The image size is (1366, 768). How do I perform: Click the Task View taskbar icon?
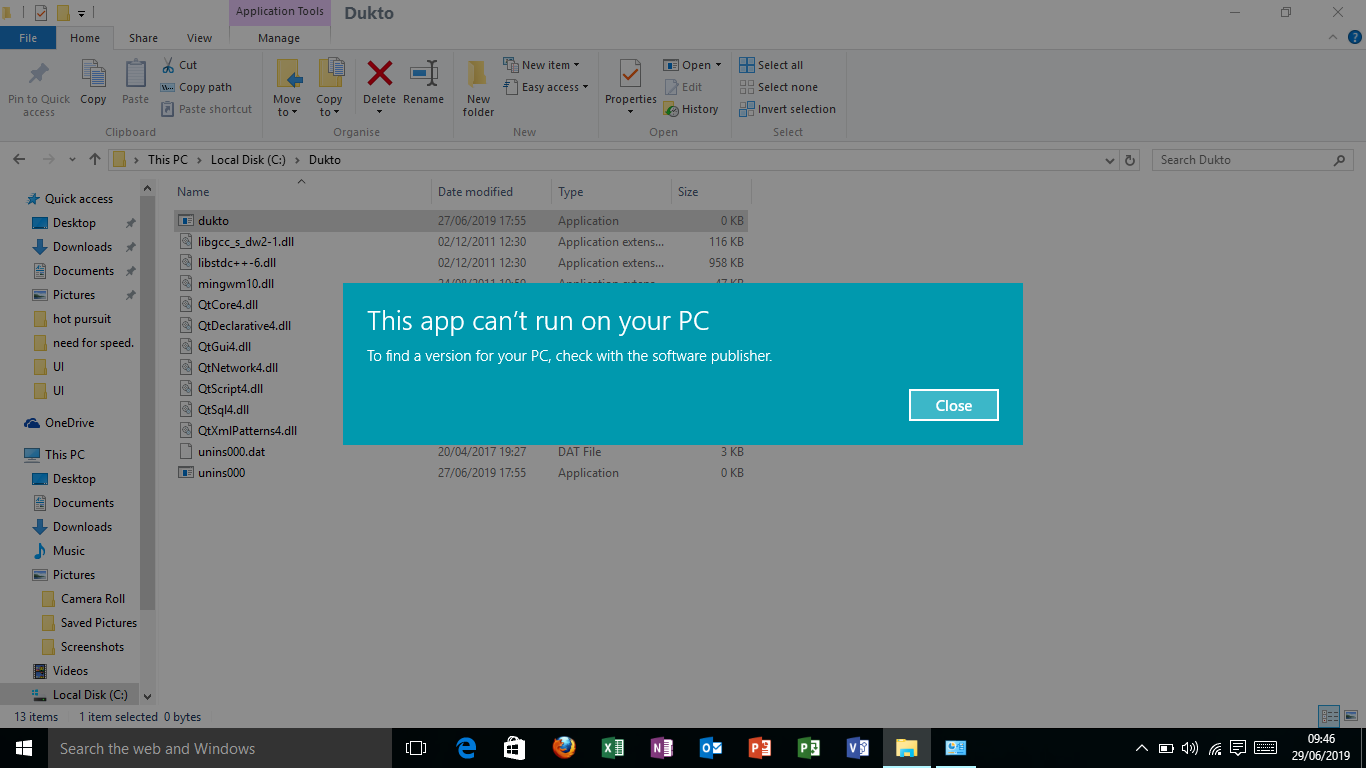click(x=416, y=748)
